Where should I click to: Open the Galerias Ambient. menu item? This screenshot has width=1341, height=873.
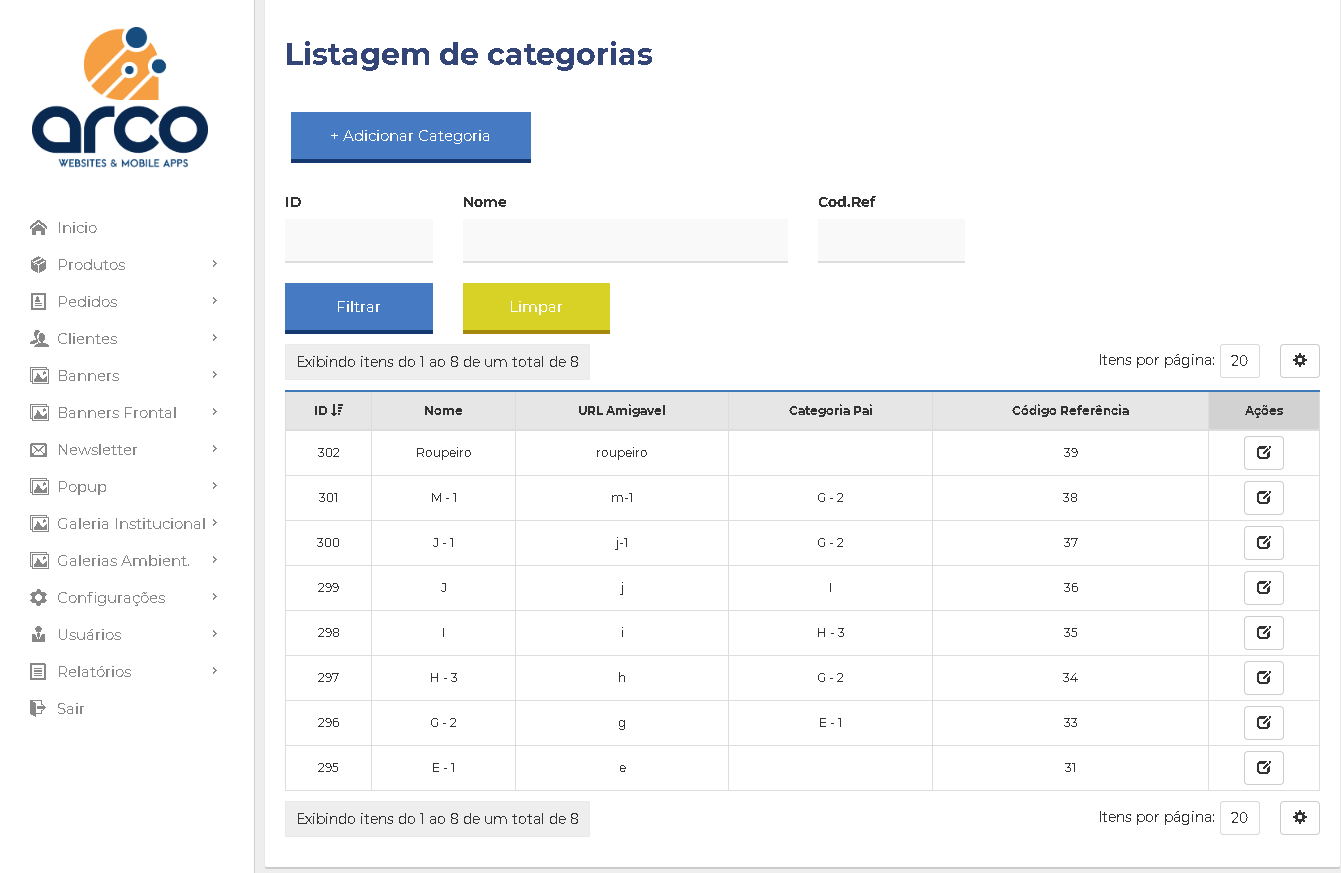coord(123,561)
